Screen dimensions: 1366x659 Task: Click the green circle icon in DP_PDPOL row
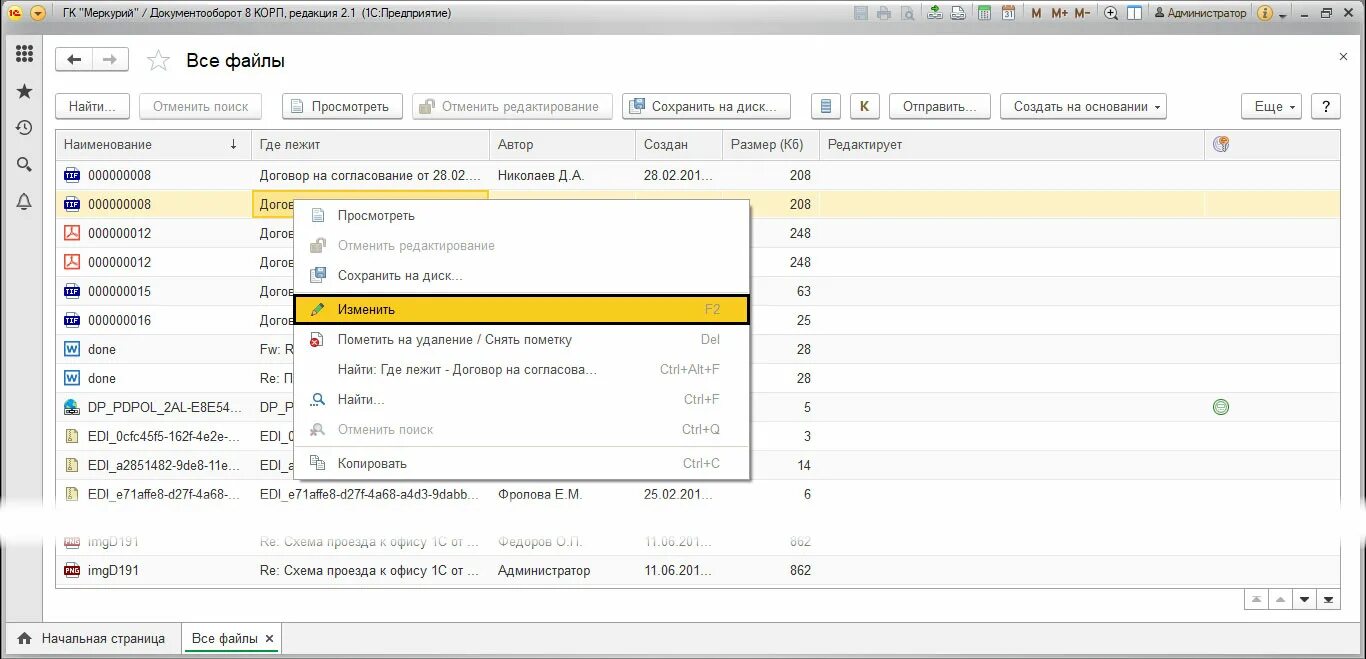coord(1220,407)
